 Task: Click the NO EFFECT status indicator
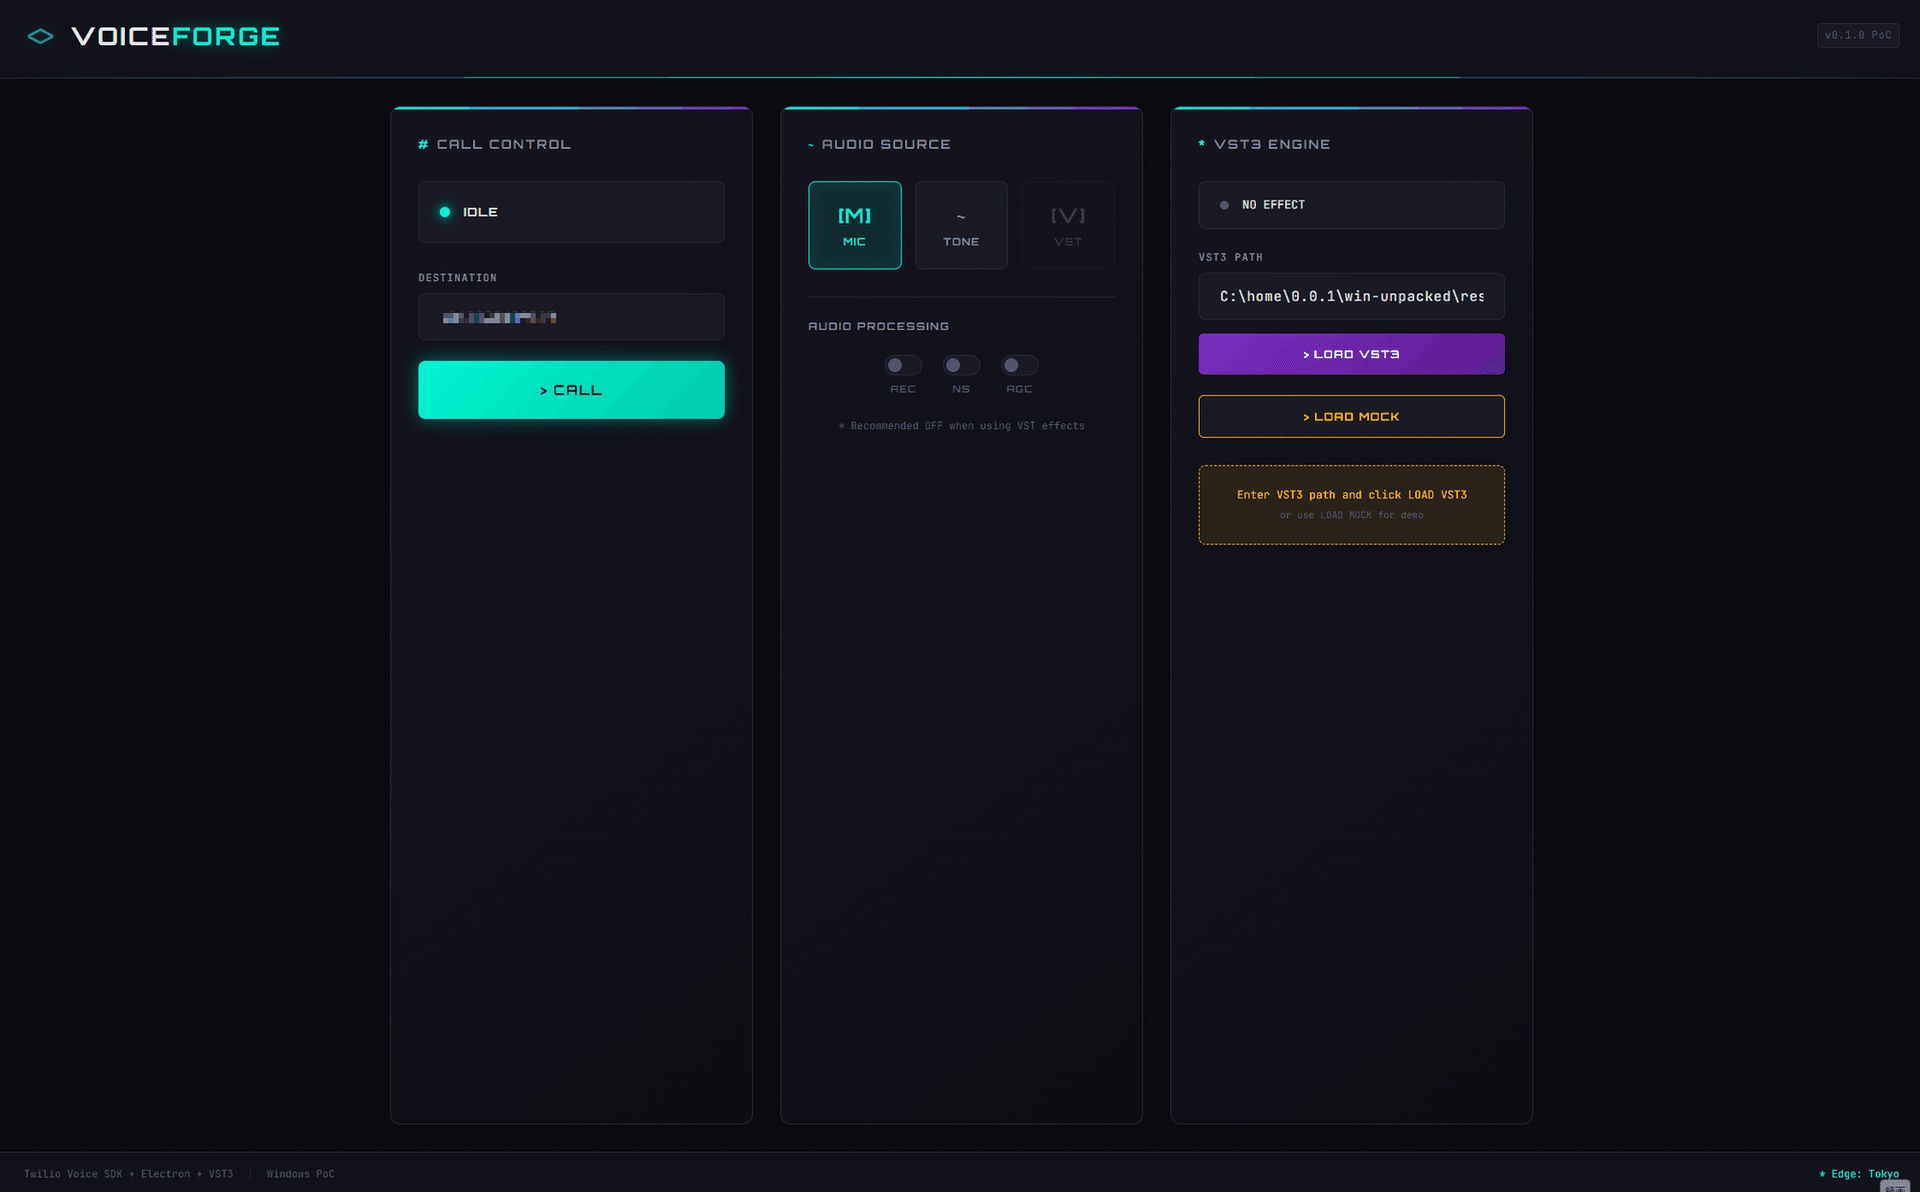(x=1351, y=204)
